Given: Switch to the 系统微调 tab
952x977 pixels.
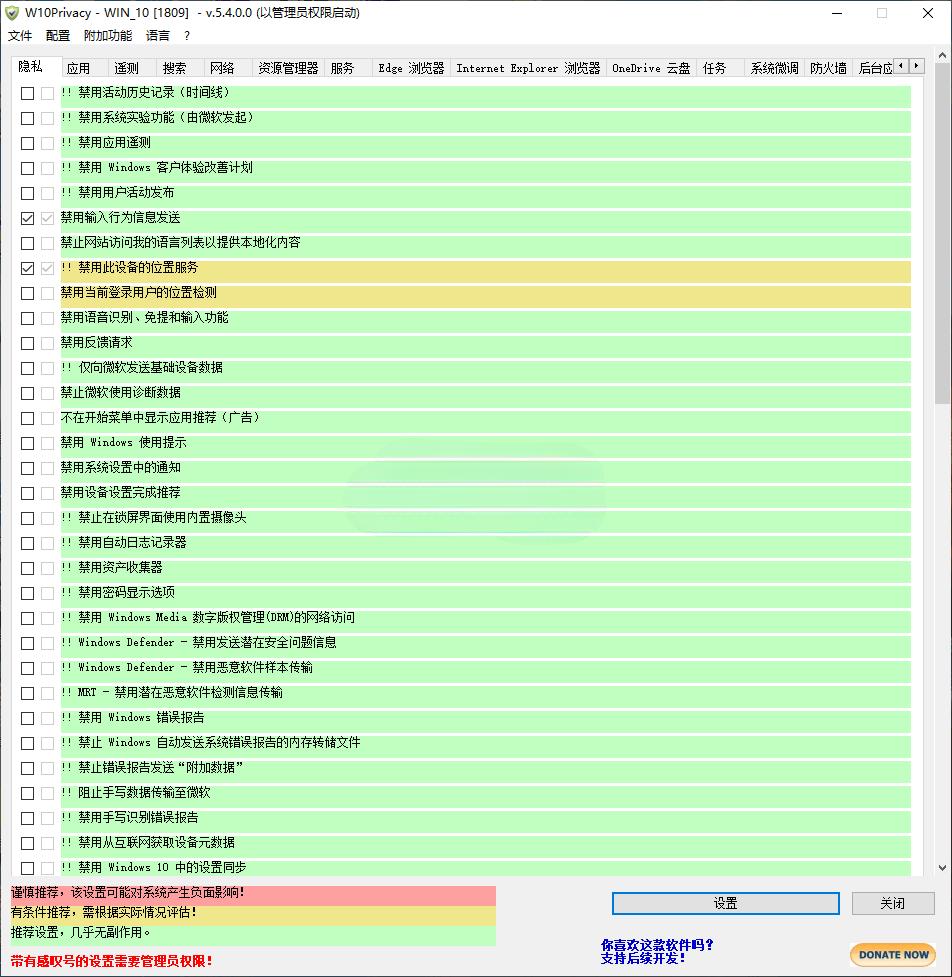Looking at the screenshot, I should click(x=774, y=68).
